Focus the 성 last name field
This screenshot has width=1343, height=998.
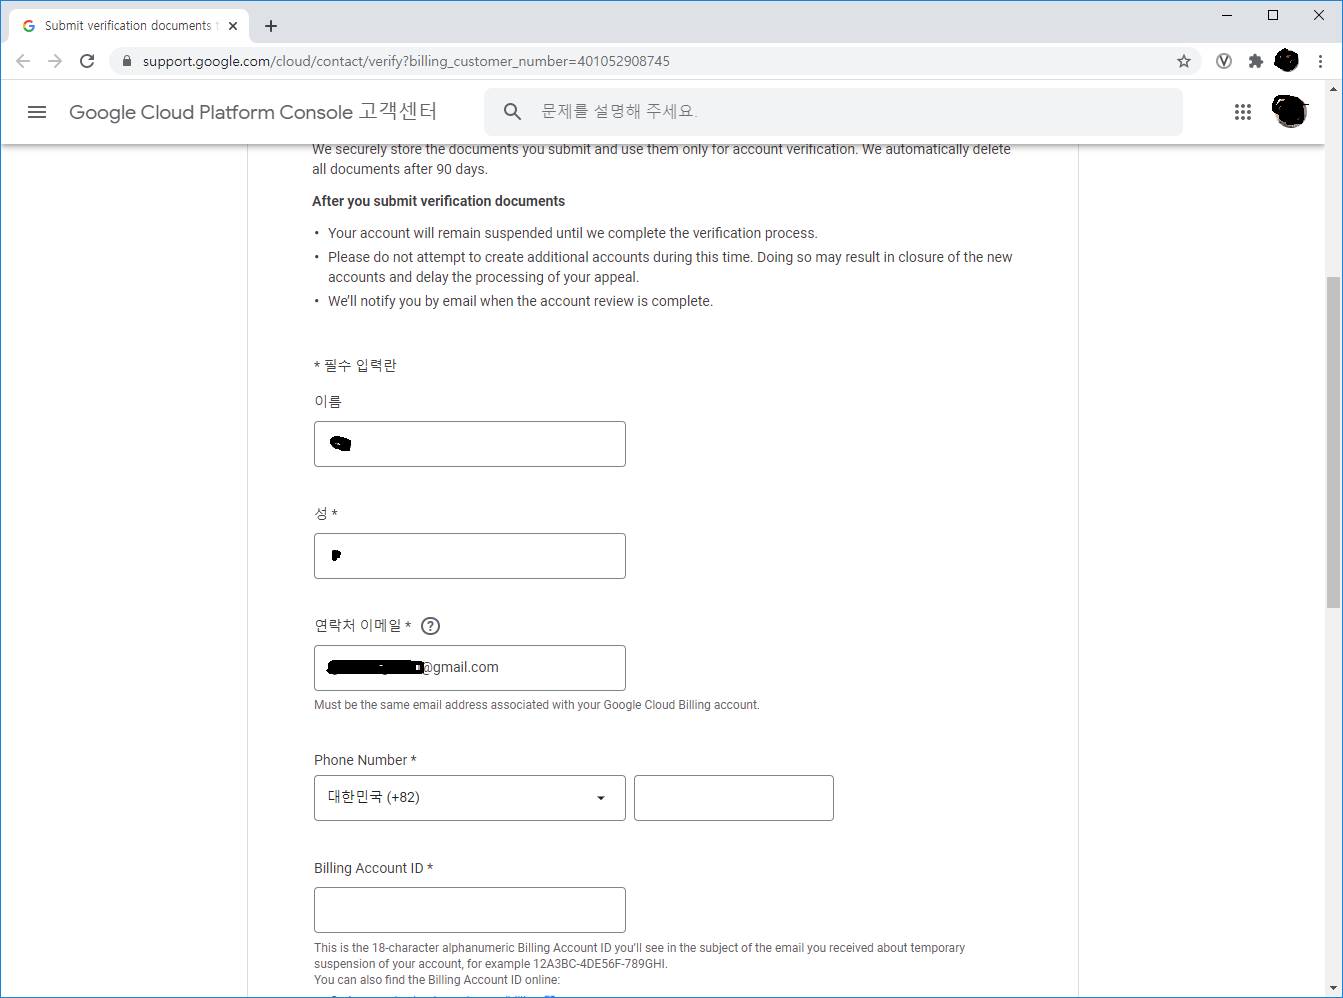[x=470, y=556]
